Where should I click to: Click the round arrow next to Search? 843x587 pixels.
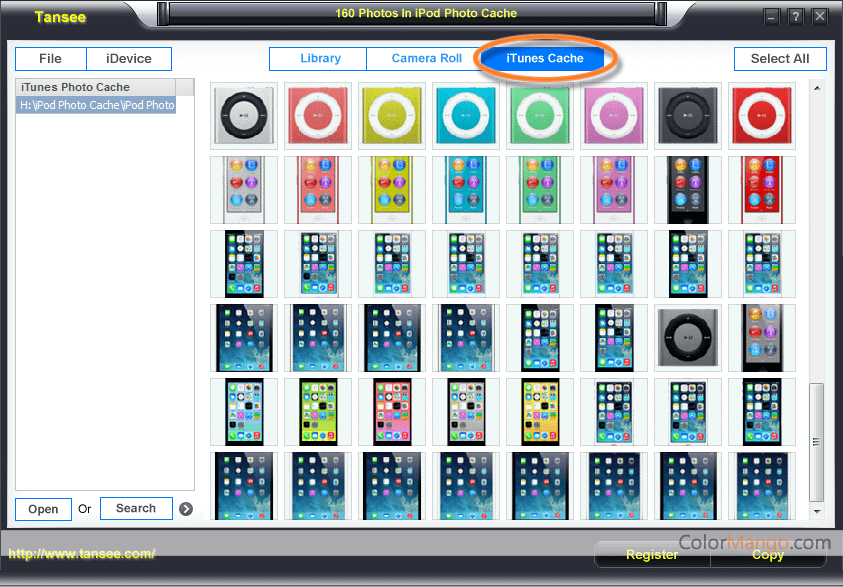pos(186,509)
